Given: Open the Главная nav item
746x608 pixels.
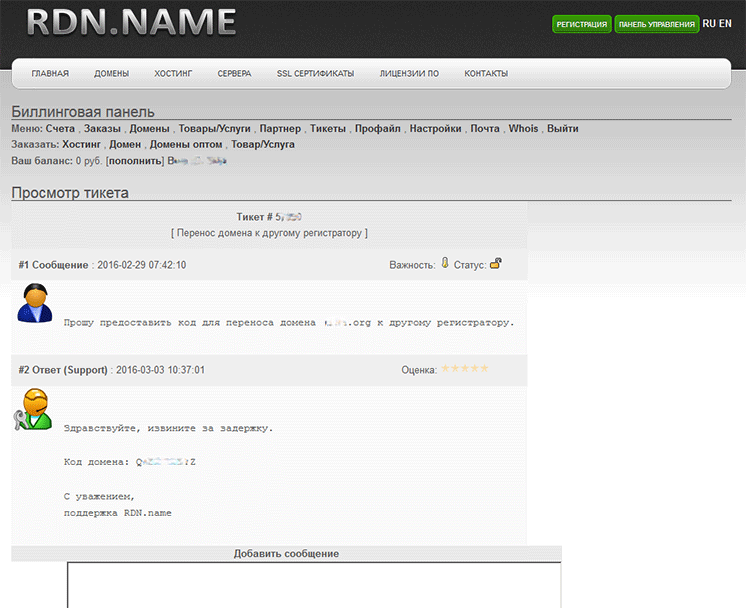Looking at the screenshot, I should [50, 73].
